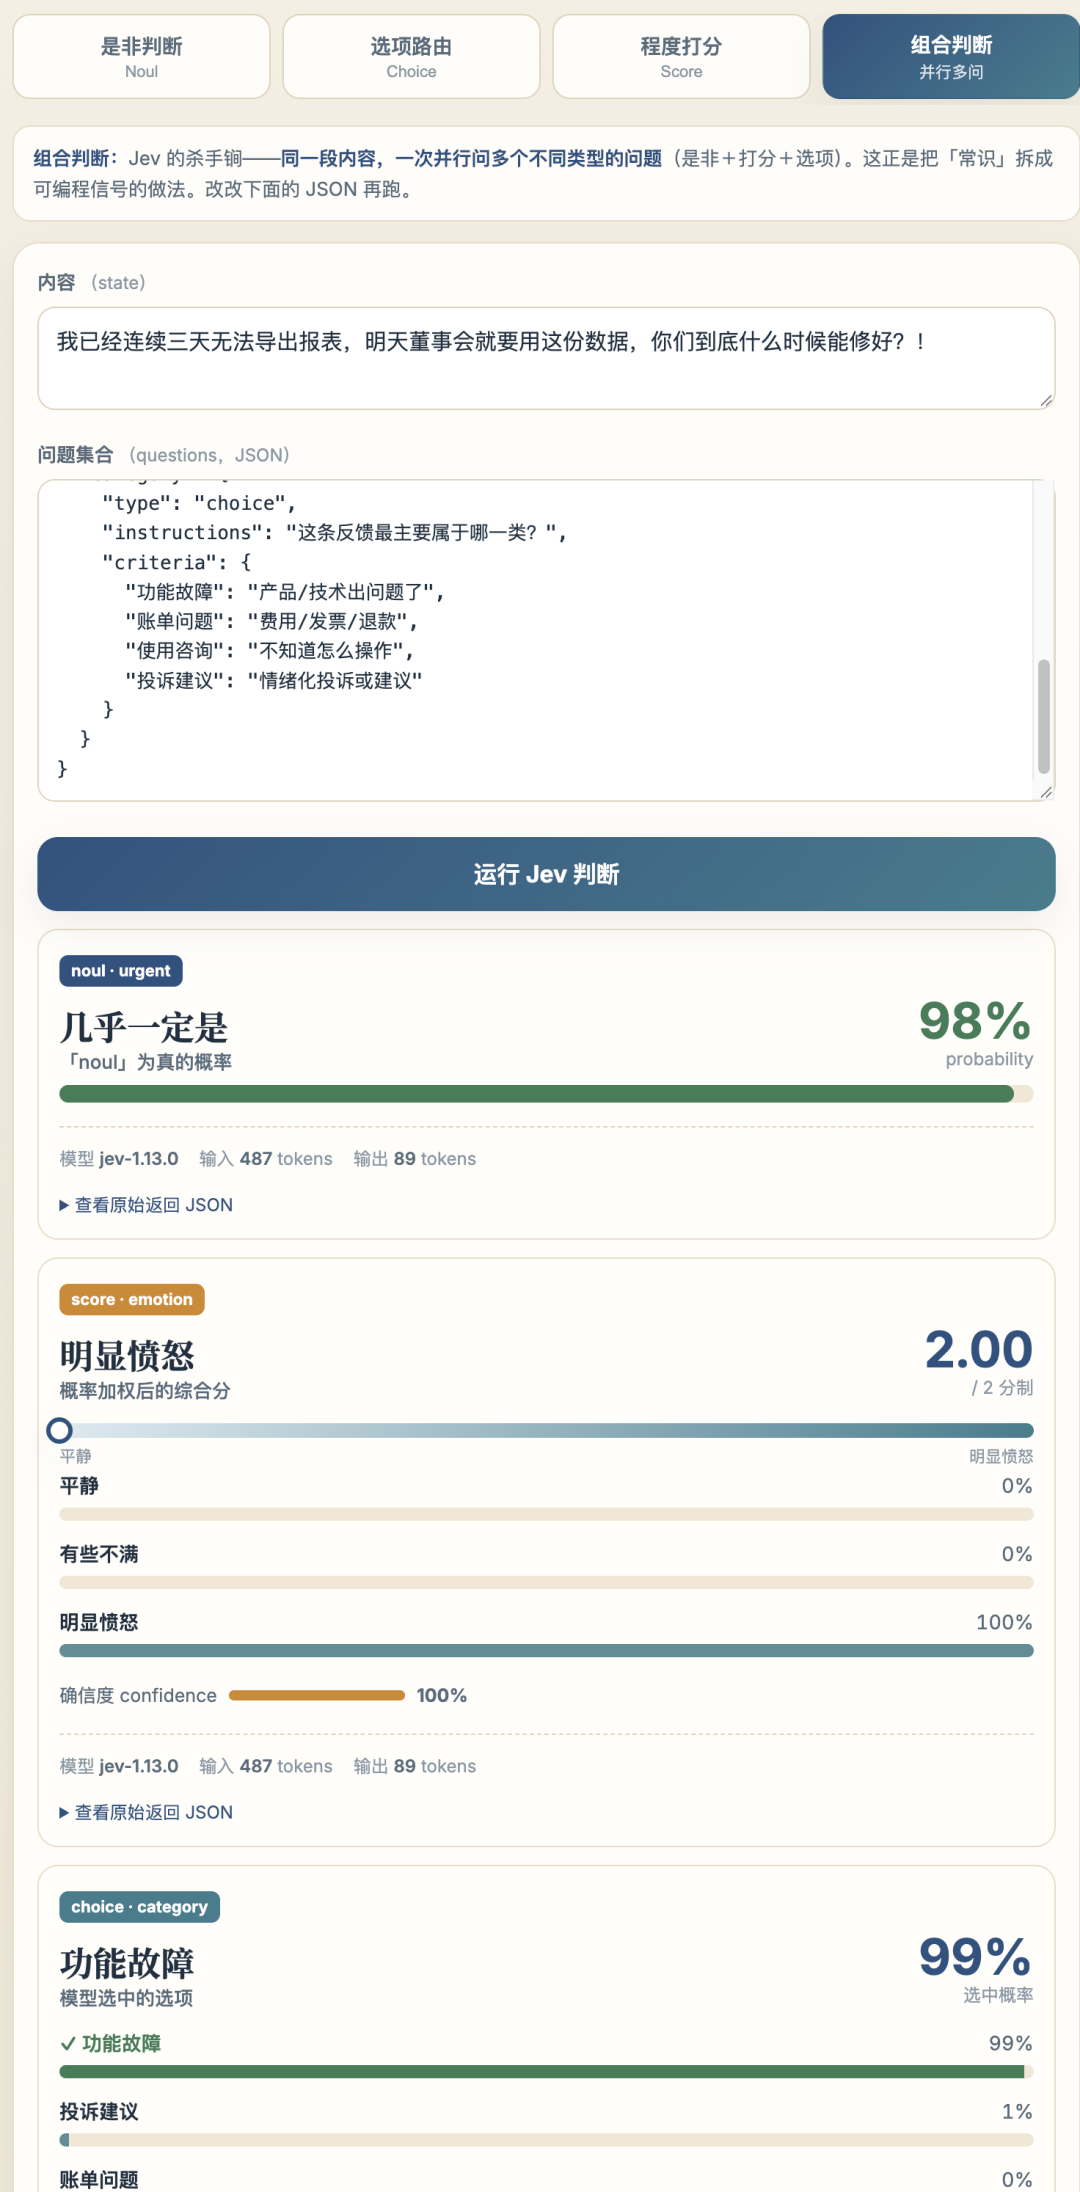The height and width of the screenshot is (2192, 1080).
Task: Click the emotion score slider circle marker
Action: tap(60, 1431)
